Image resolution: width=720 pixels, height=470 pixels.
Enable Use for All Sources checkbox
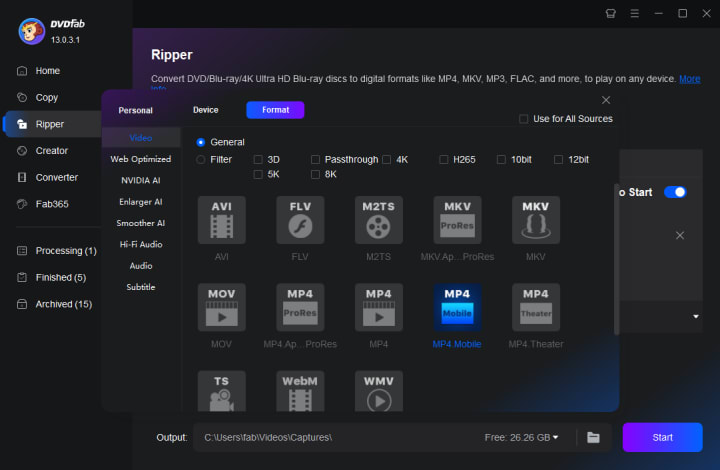[524, 119]
